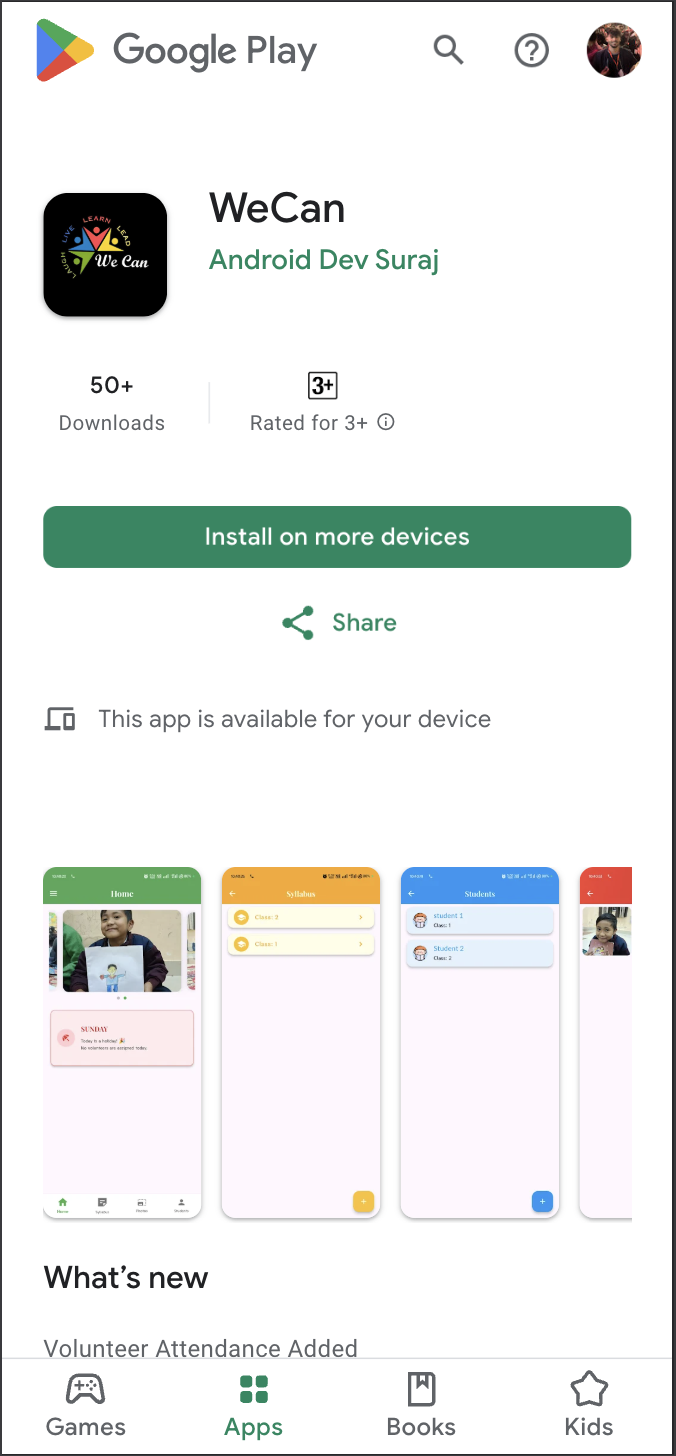Switch to the Books tab
Viewport: 676px width, 1456px height.
click(x=421, y=1405)
